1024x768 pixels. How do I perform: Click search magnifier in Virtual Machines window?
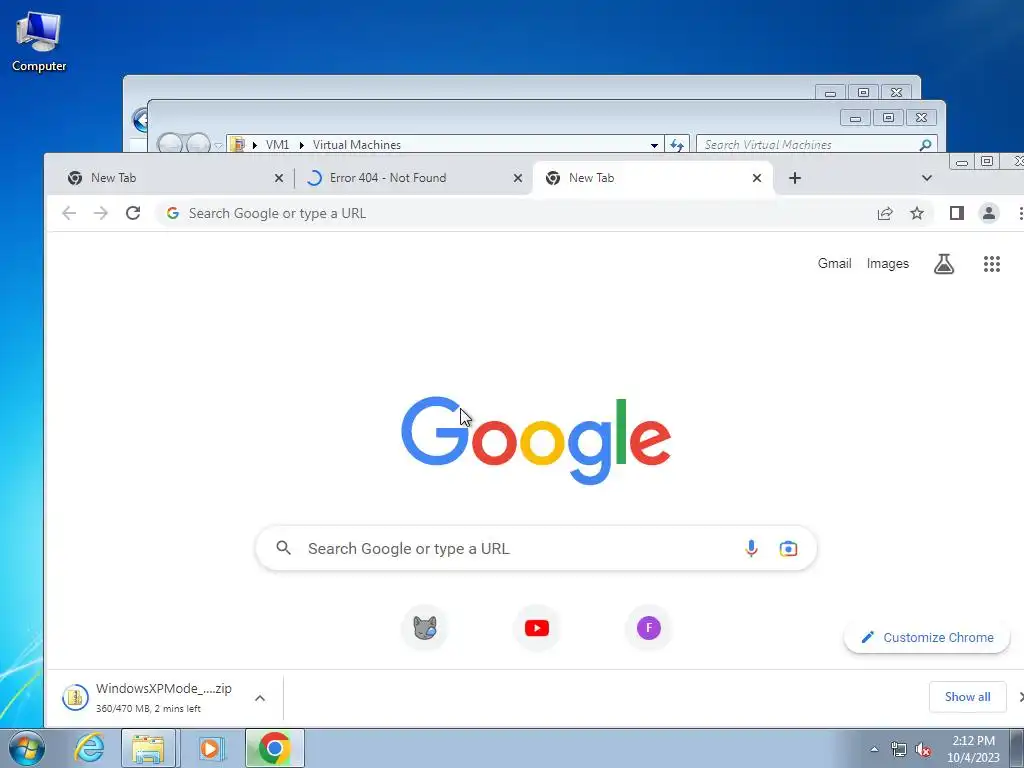[925, 144]
